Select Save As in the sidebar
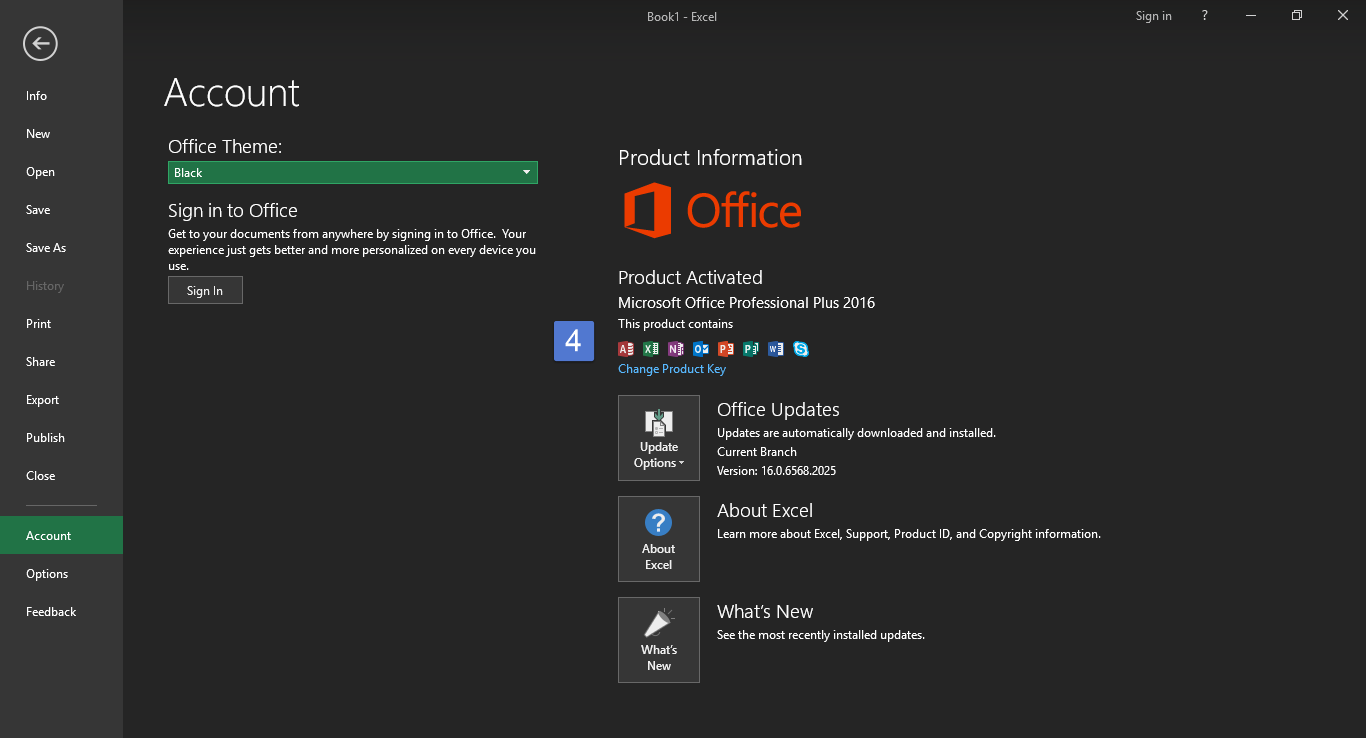Viewport: 1366px width, 738px height. [61, 248]
